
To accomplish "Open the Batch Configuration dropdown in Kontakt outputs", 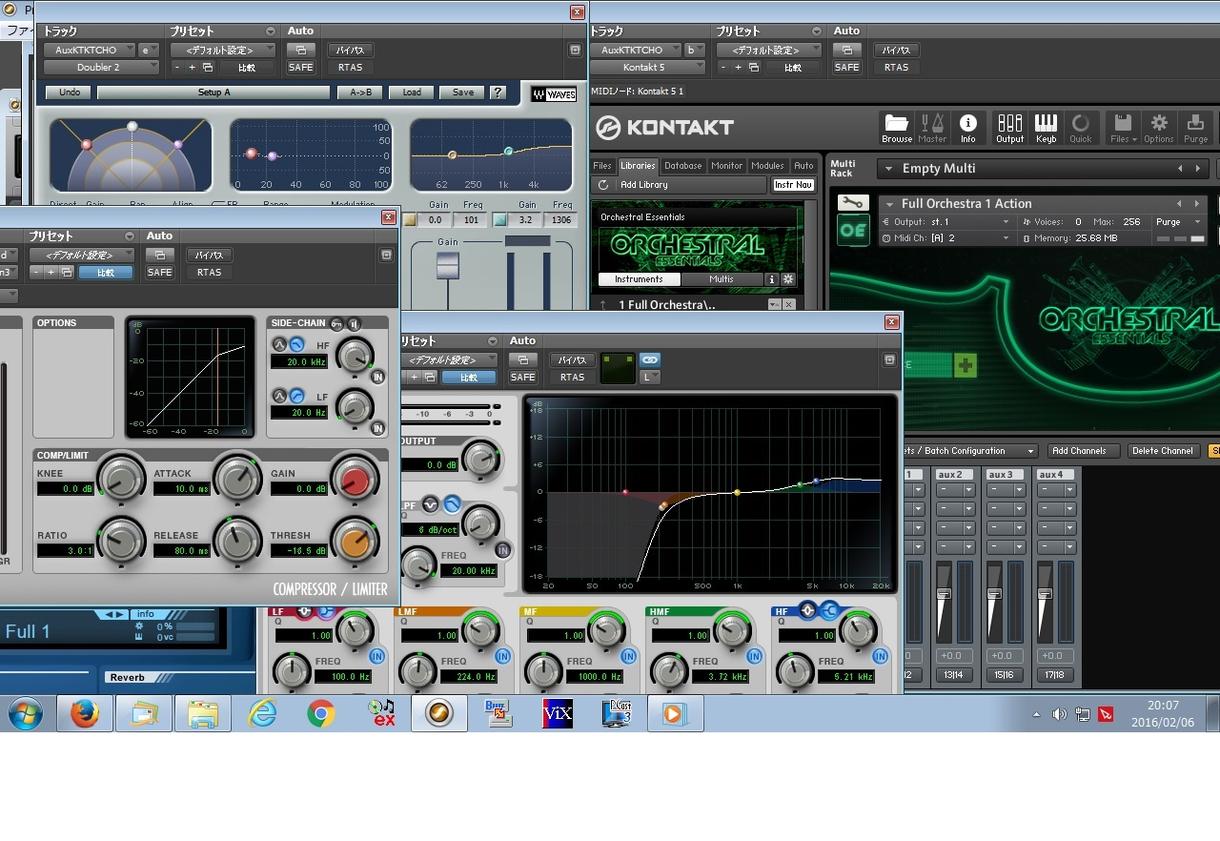I will [x=969, y=451].
